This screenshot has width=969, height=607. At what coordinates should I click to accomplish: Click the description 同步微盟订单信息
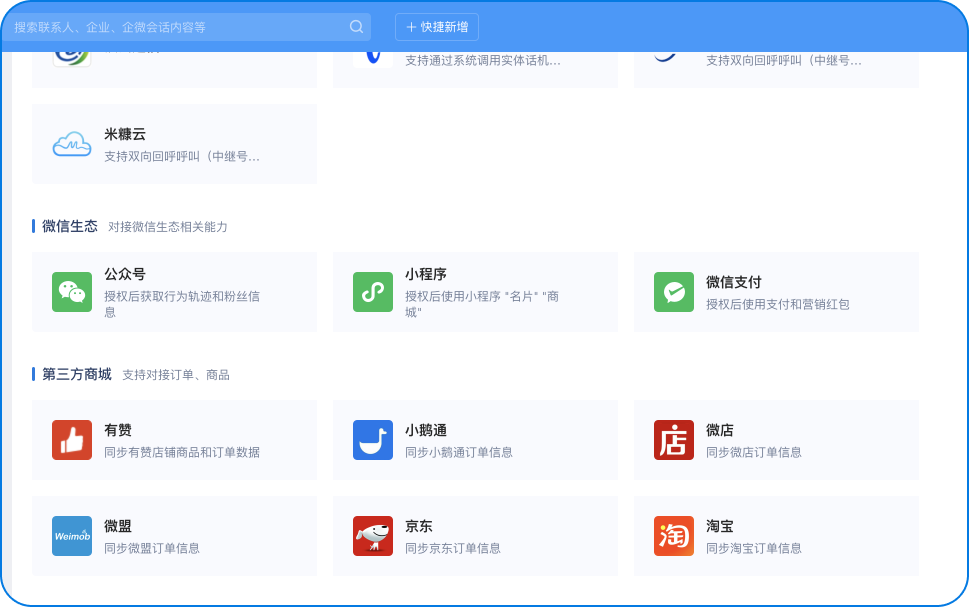click(152, 548)
